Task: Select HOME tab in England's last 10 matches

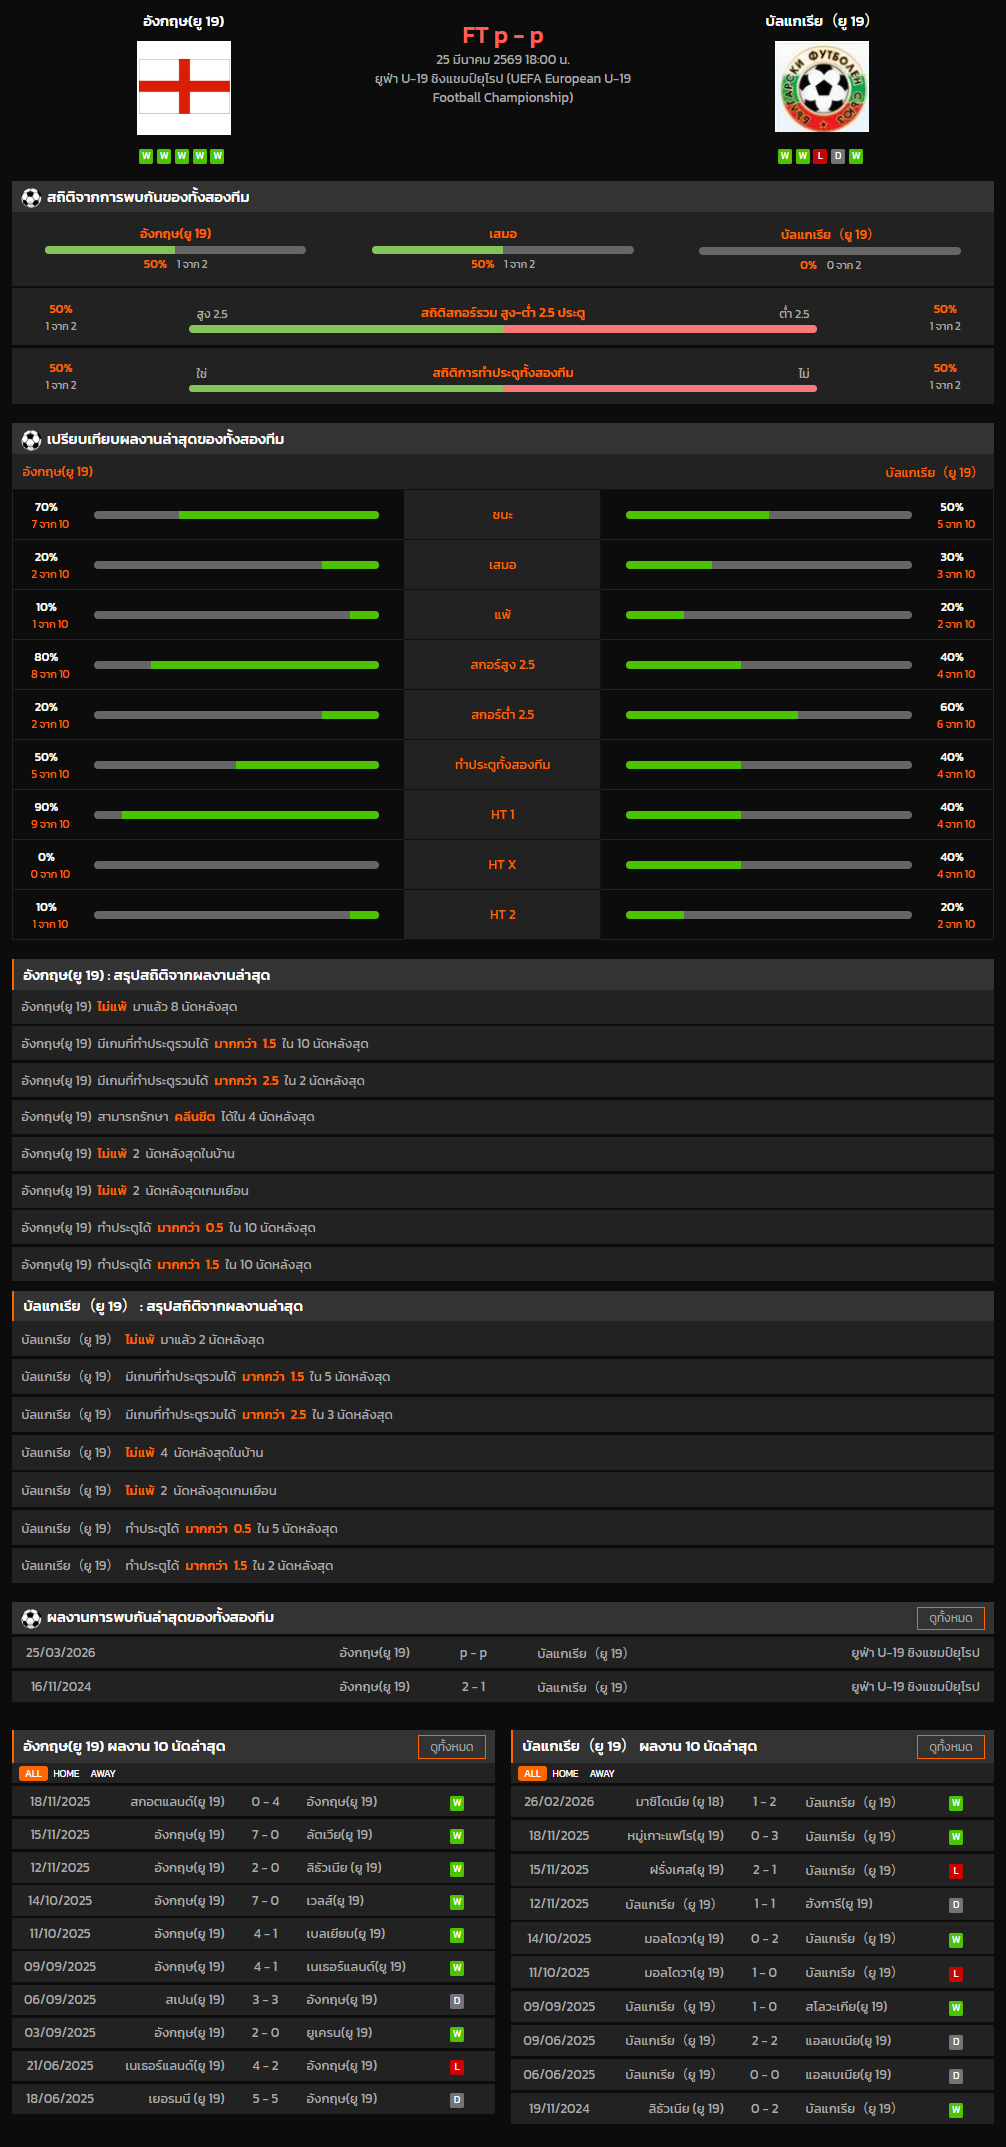Action: coord(66,1774)
